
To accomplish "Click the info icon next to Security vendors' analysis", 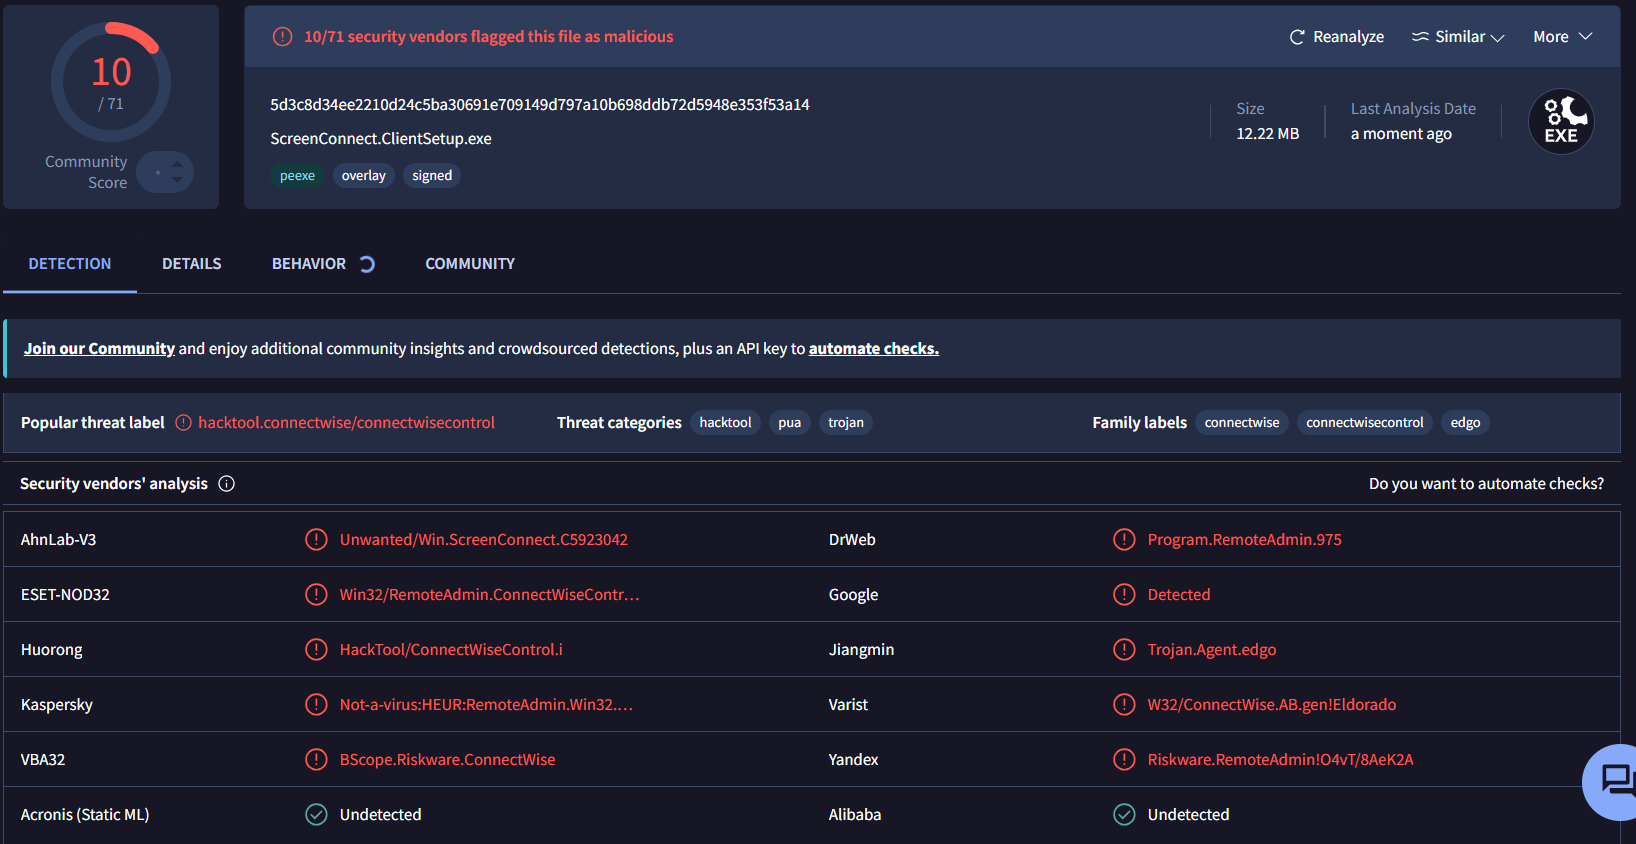I will [227, 484].
